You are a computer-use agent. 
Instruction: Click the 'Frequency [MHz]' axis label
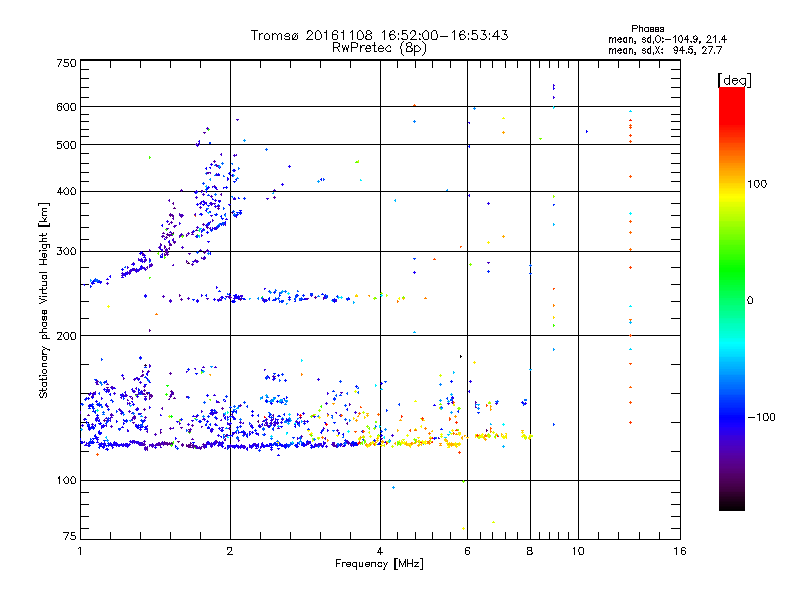pos(379,564)
